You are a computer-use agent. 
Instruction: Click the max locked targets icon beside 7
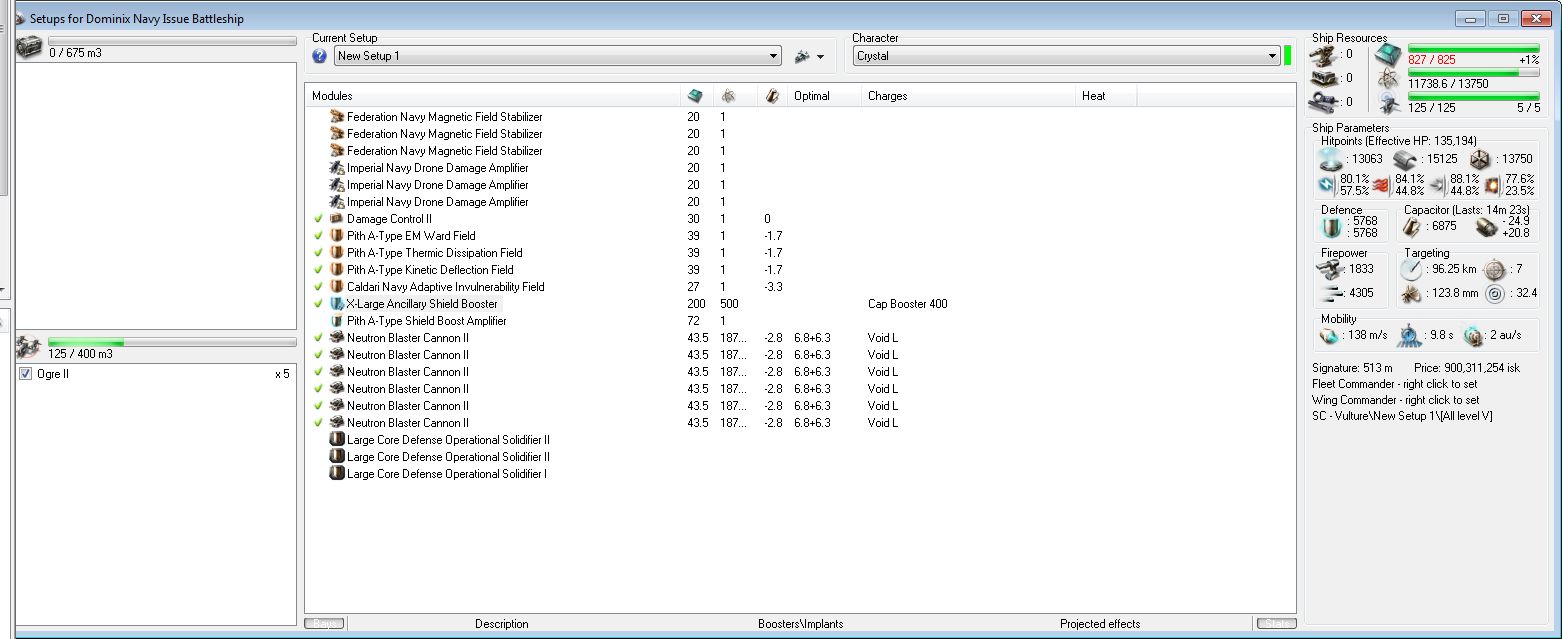click(1494, 269)
